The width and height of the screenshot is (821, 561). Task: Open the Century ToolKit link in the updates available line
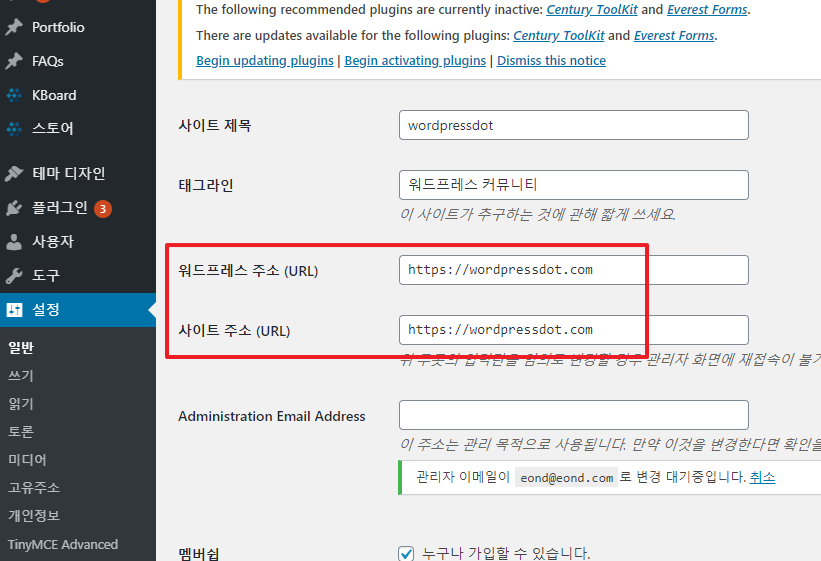(559, 35)
